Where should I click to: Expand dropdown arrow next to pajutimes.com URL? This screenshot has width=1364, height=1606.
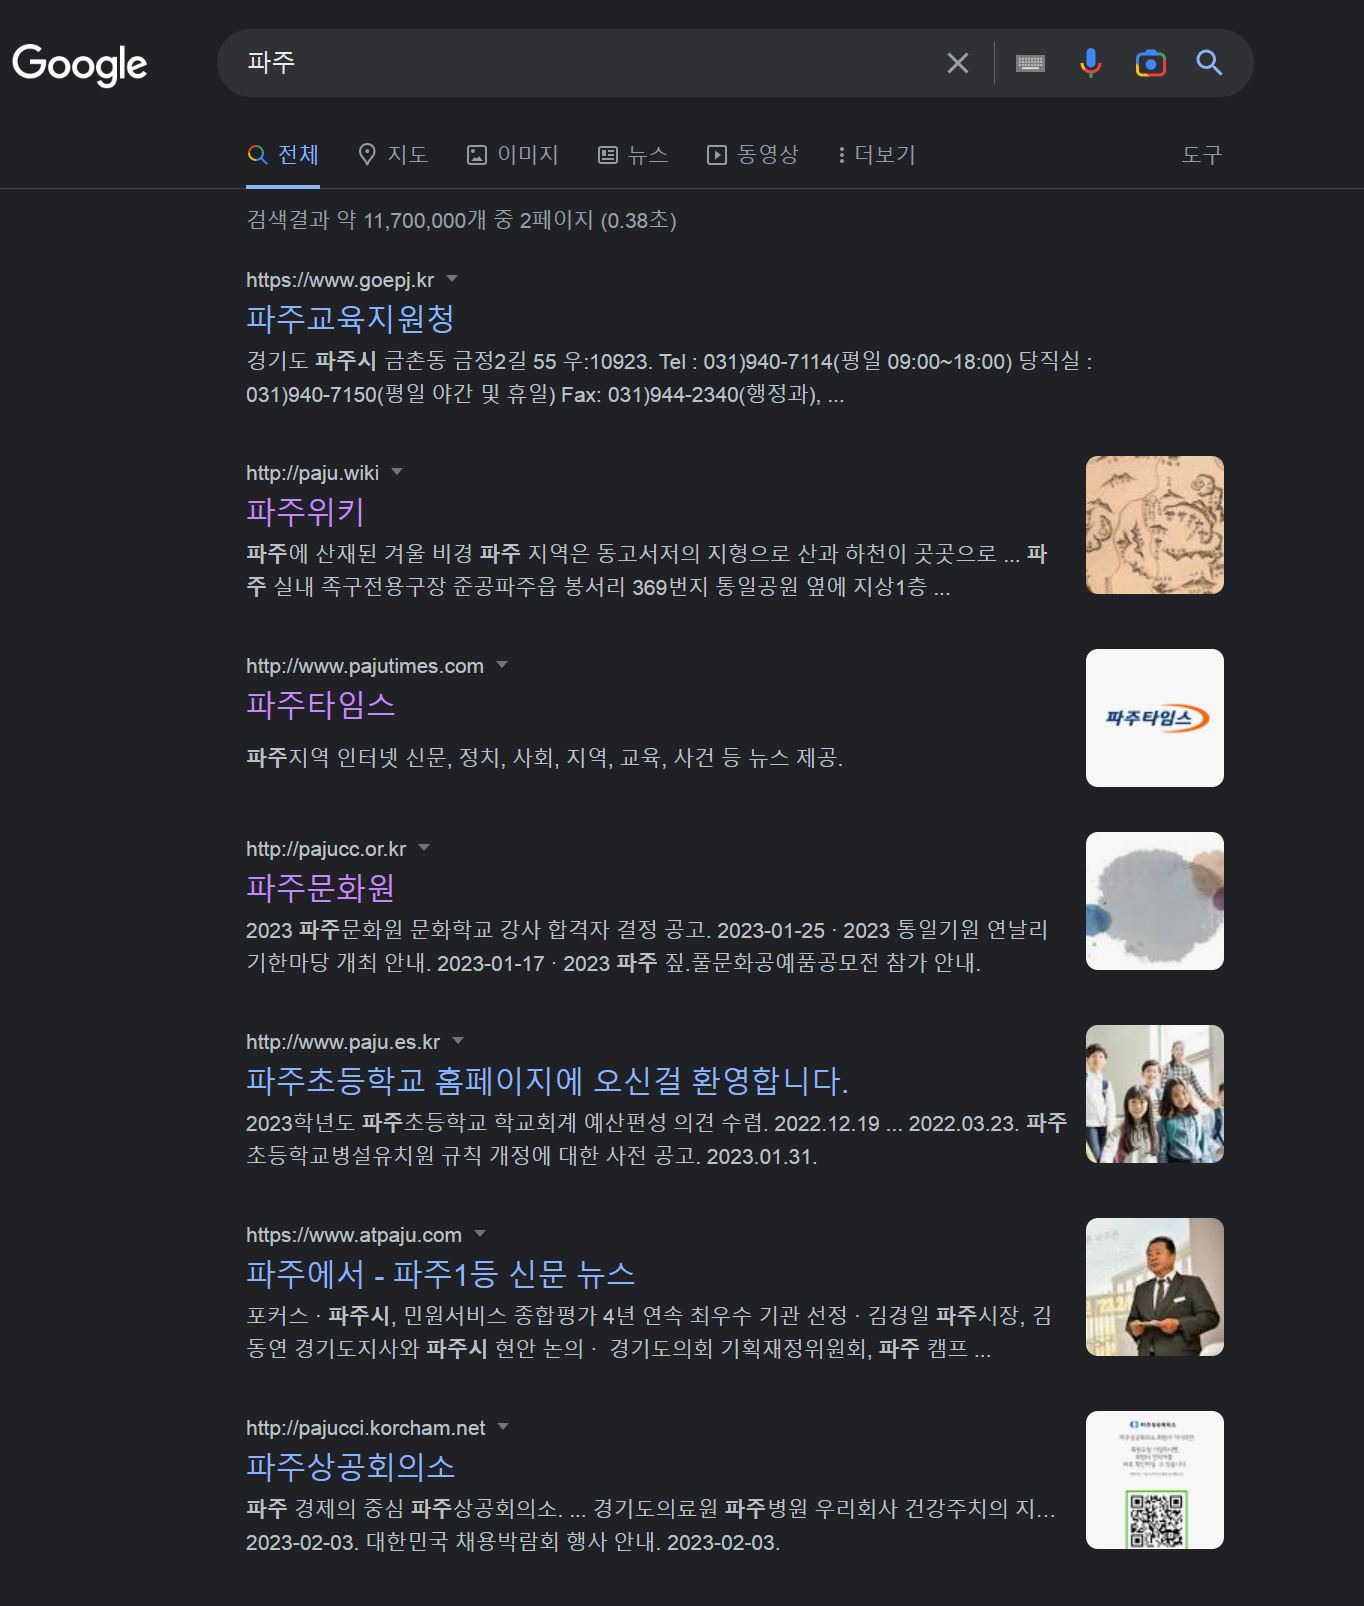coord(502,665)
